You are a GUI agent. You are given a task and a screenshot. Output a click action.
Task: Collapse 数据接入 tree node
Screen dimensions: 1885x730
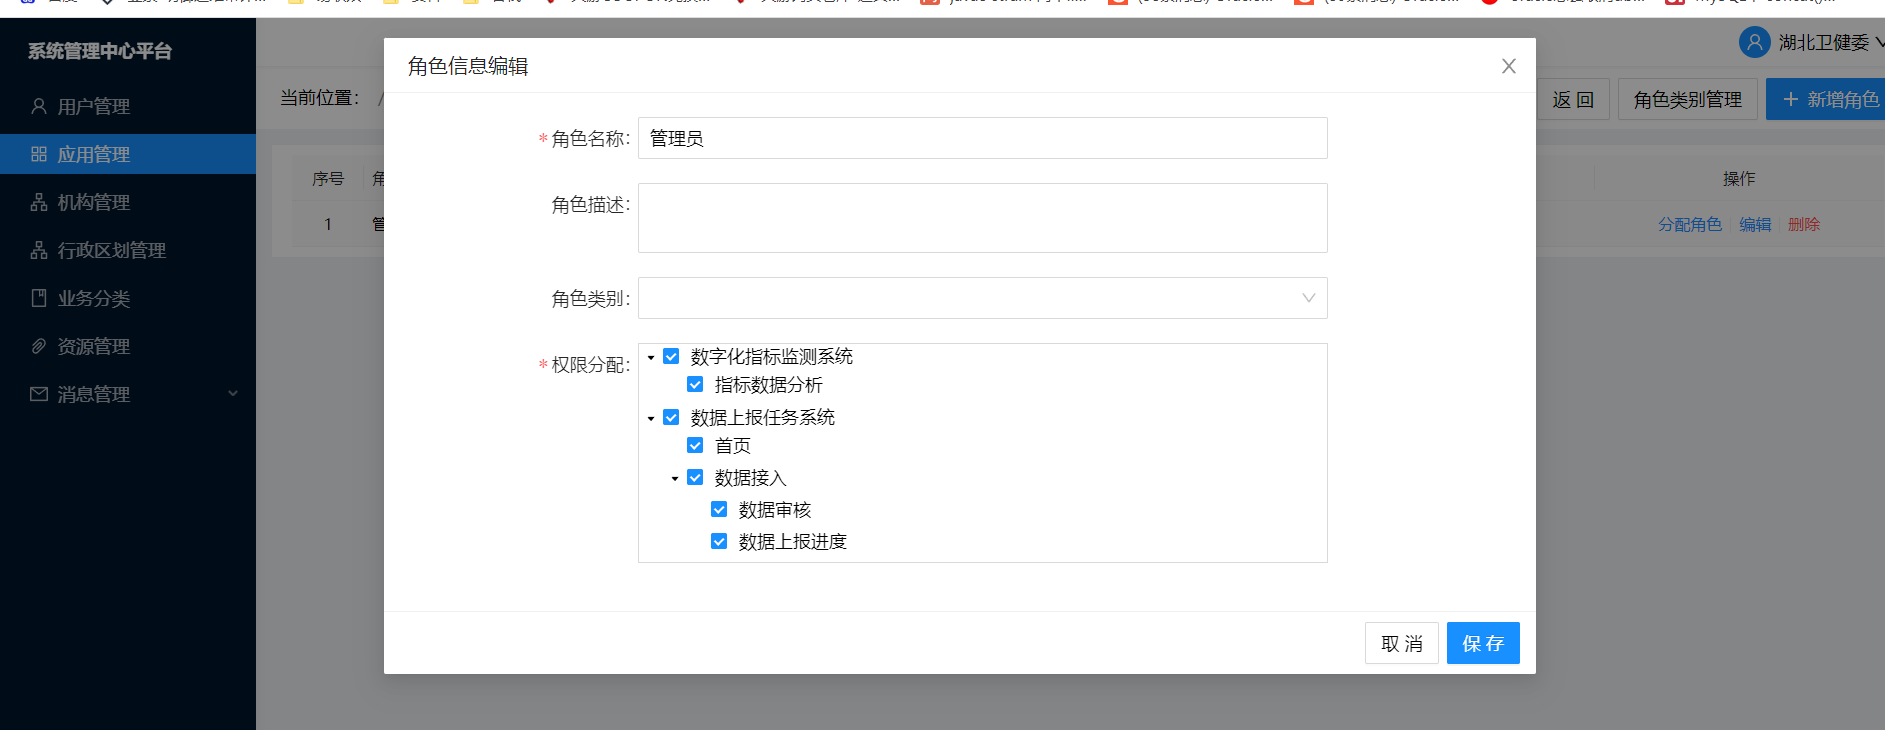pyautogui.click(x=675, y=478)
